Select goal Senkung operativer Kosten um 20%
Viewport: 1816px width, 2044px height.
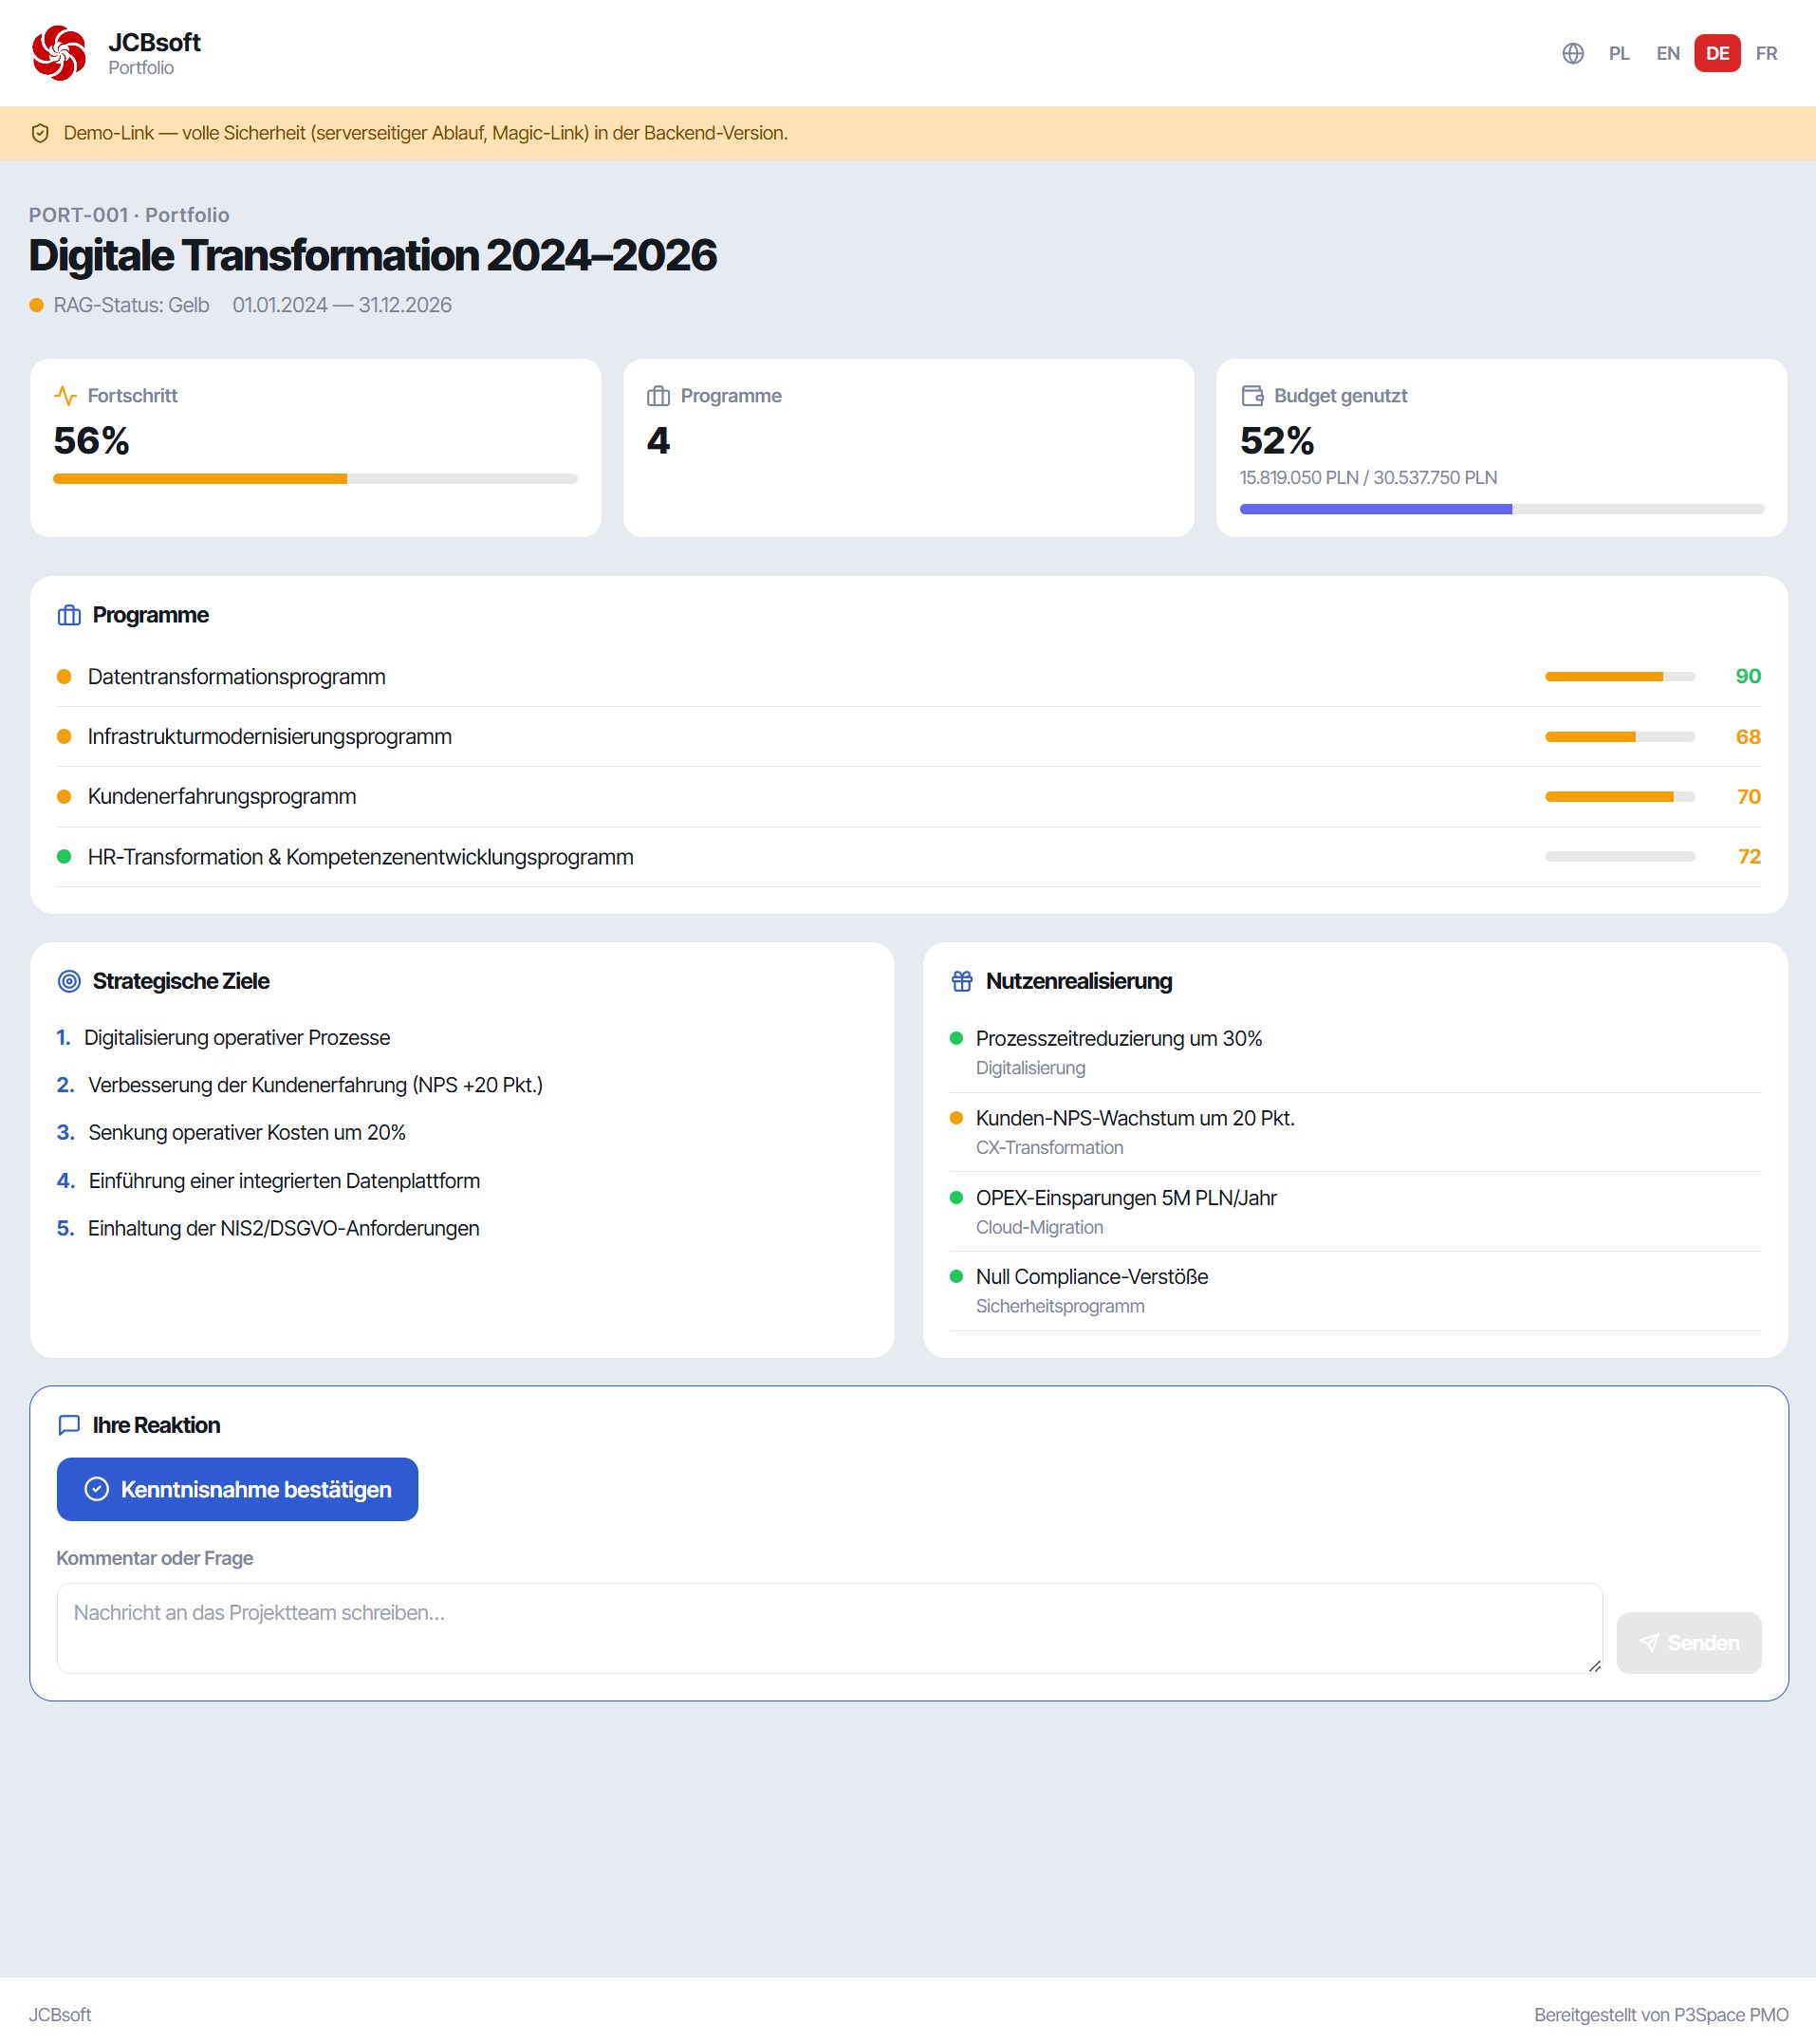point(247,1133)
